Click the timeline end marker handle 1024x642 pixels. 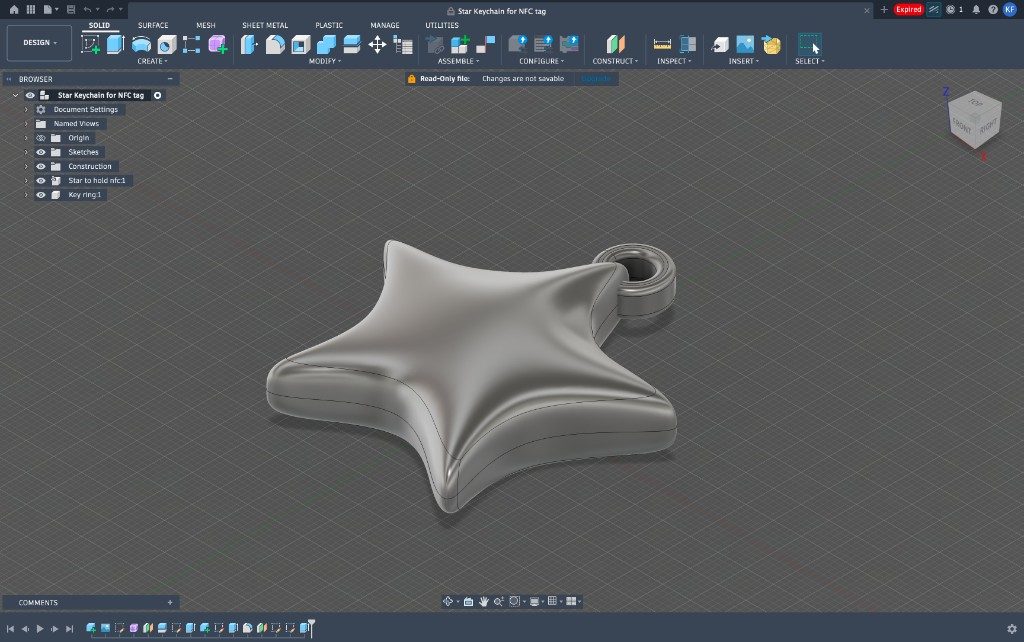(312, 628)
